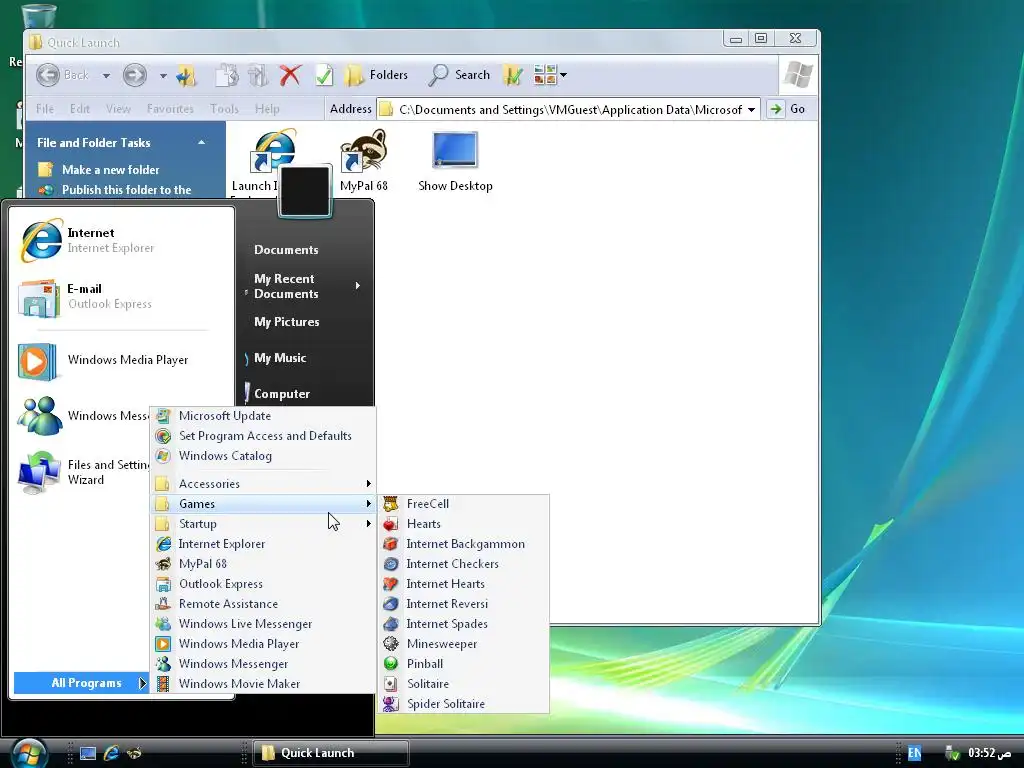Open Internet Checkers
The height and width of the screenshot is (768, 1024).
[x=464, y=564]
